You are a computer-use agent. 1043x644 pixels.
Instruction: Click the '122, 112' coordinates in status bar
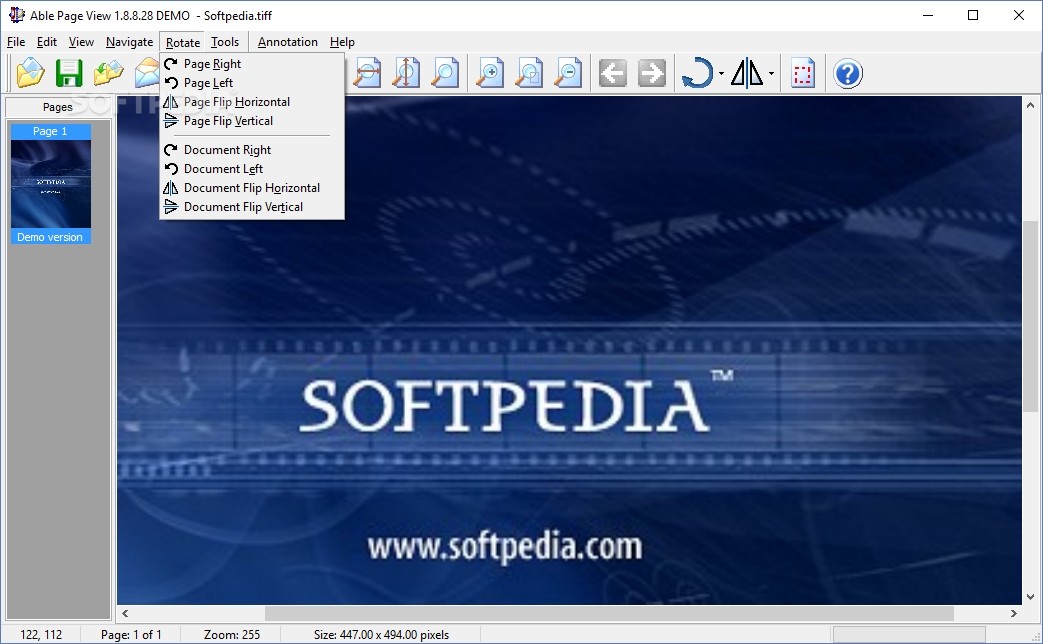click(x=41, y=635)
